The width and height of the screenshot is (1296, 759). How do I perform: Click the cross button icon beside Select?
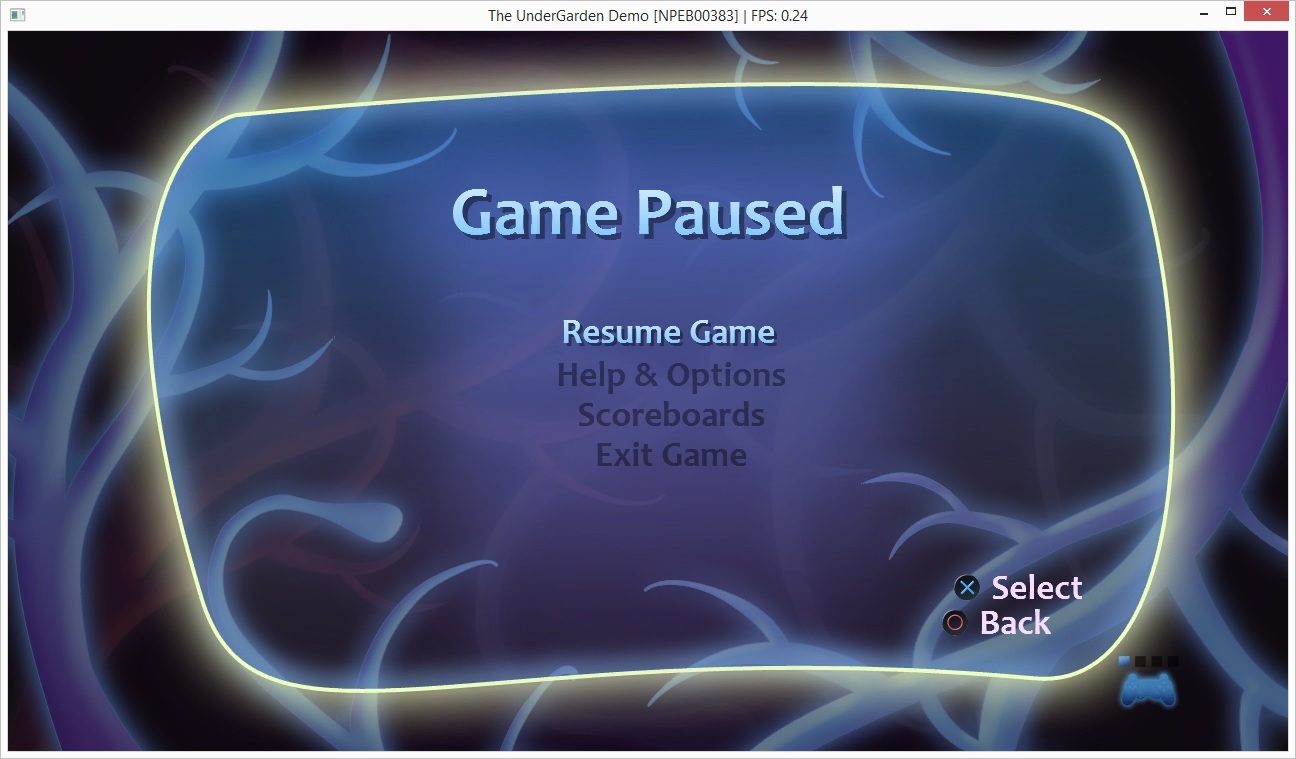click(966, 588)
